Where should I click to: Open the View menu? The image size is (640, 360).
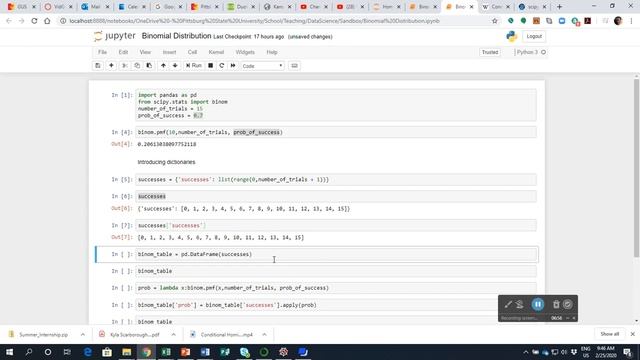click(x=145, y=52)
